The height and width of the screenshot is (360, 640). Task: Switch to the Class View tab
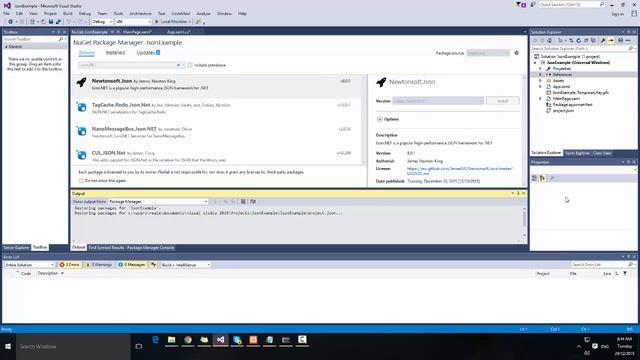coord(602,153)
